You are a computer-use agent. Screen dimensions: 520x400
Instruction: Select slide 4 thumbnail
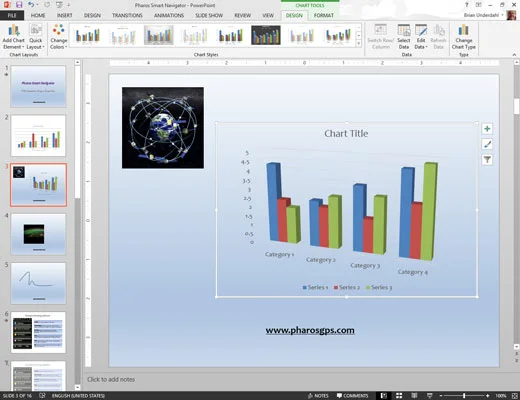[x=38, y=234]
